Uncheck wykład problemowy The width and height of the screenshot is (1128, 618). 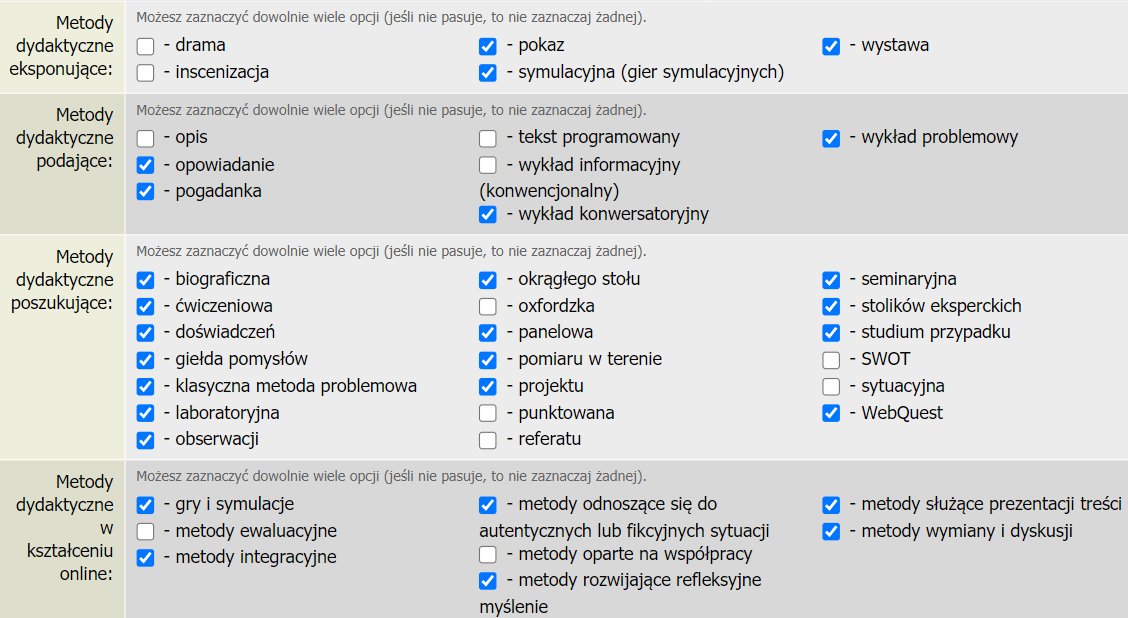coord(831,138)
